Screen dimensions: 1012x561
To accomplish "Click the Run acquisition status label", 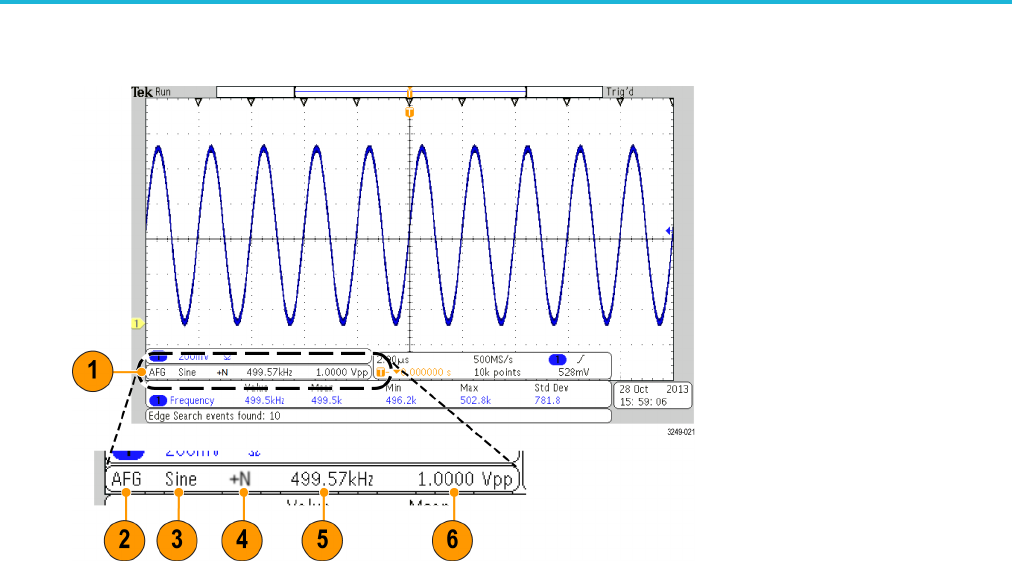I will click(163, 92).
